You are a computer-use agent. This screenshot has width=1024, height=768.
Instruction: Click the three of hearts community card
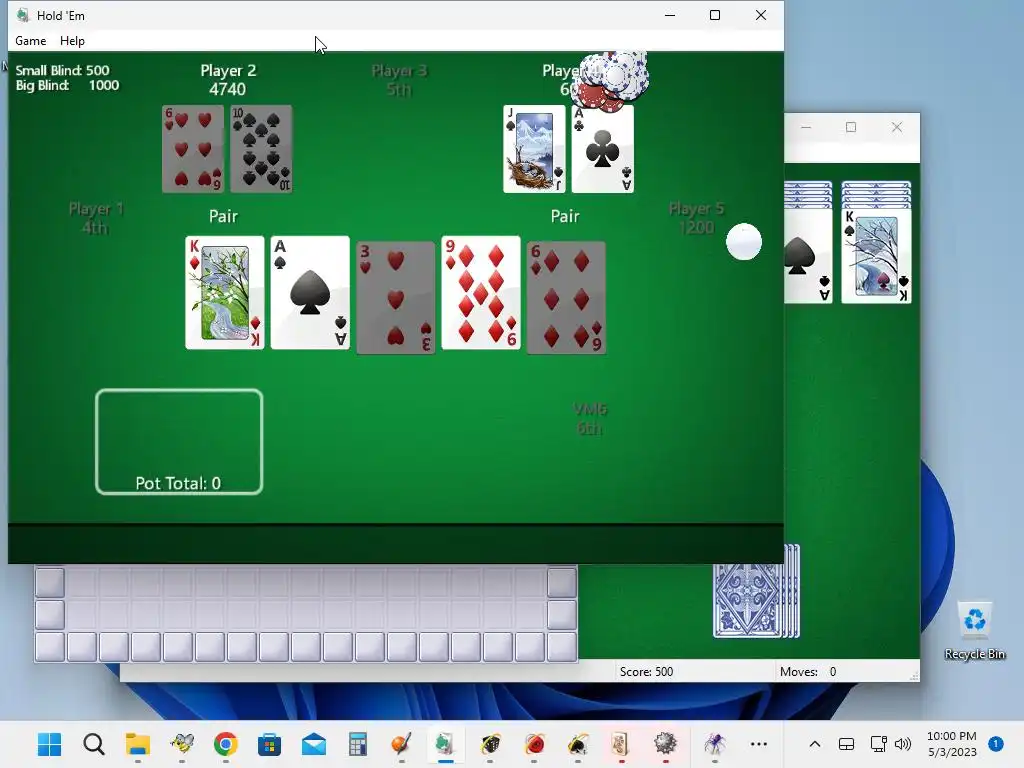click(396, 297)
